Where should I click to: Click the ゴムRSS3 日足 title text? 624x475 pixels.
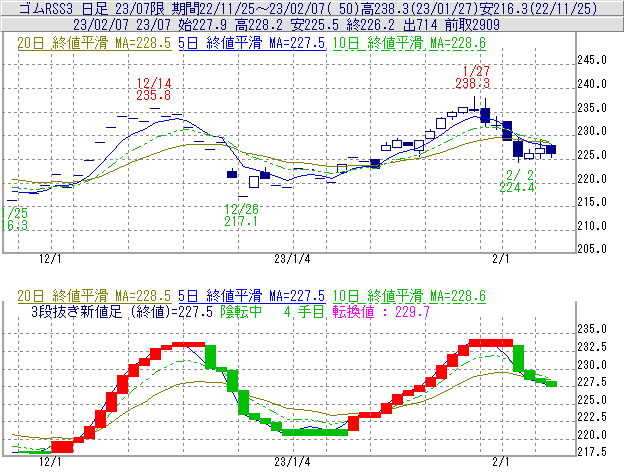pyautogui.click(x=63, y=8)
